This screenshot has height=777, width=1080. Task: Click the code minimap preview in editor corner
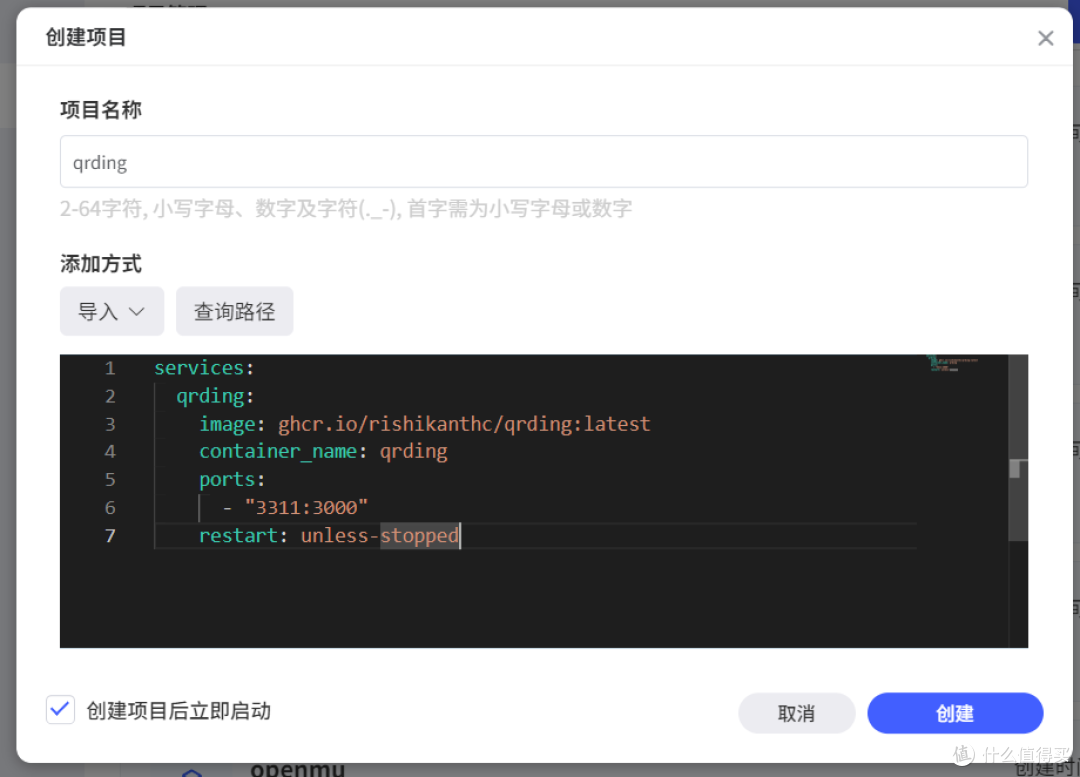[953, 364]
